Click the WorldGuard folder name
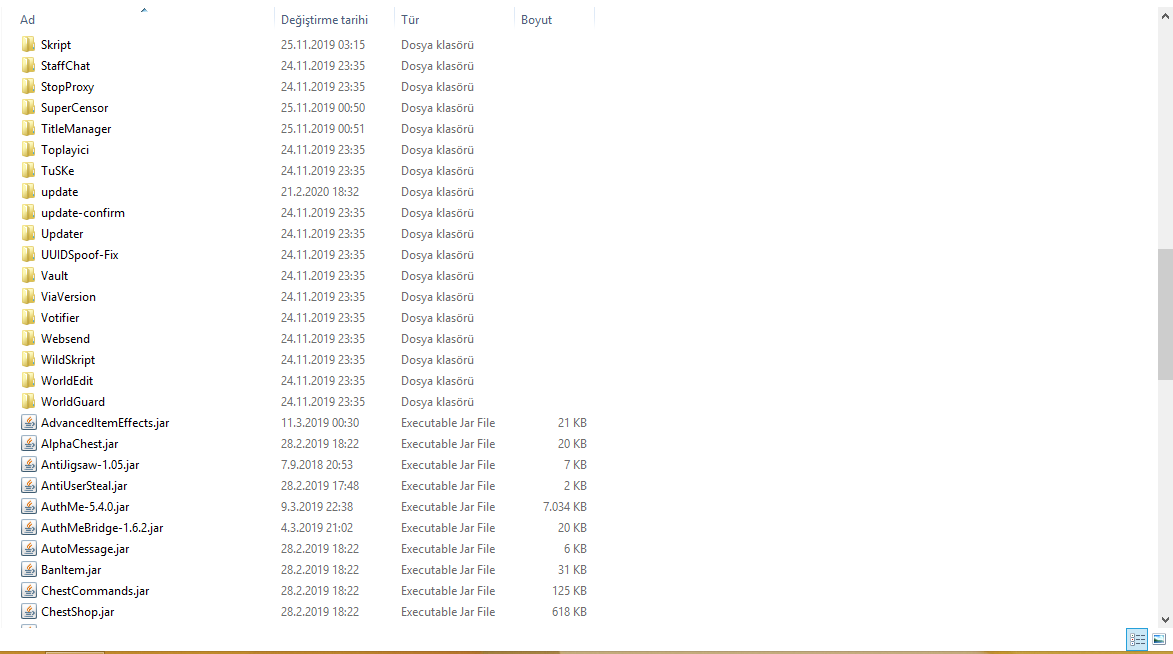This screenshot has height=654, width=1173. 73,401
